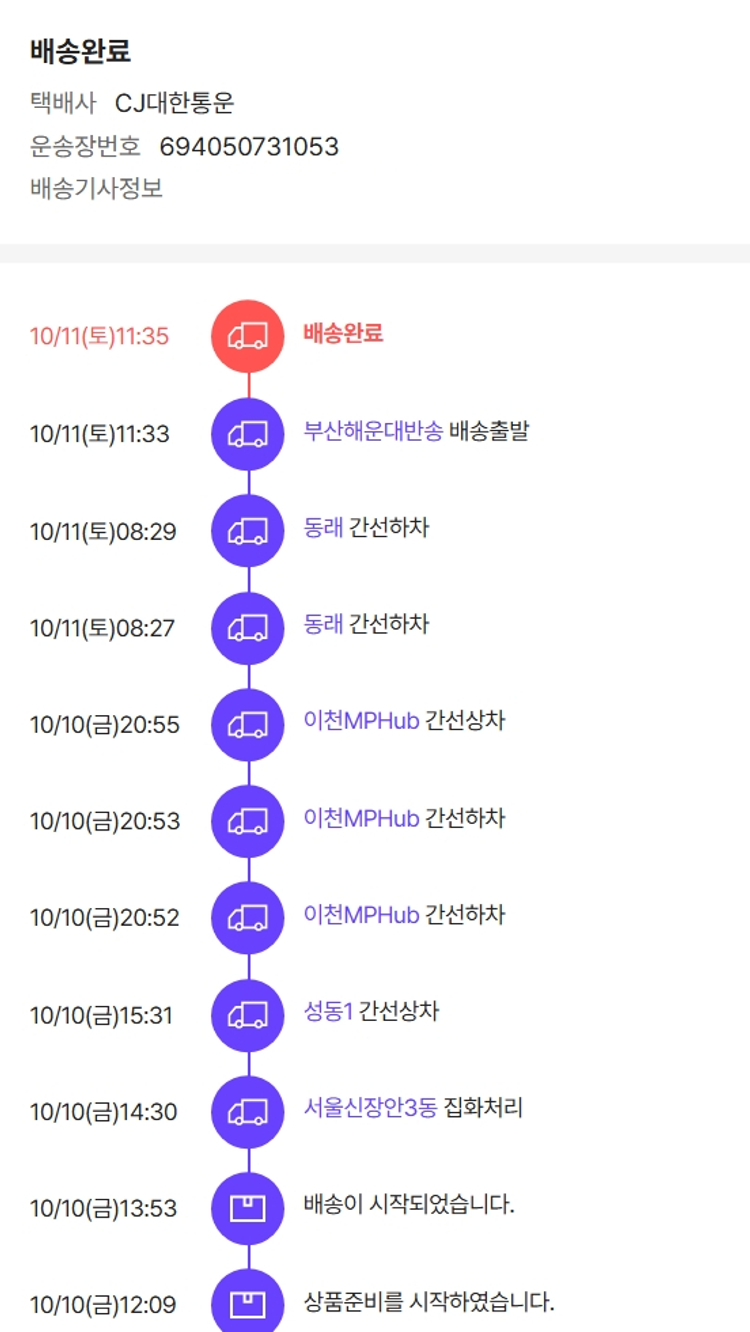750x1332 pixels.
Task: Click truck icon for 성동1 간선상차
Action: pyautogui.click(x=248, y=1015)
